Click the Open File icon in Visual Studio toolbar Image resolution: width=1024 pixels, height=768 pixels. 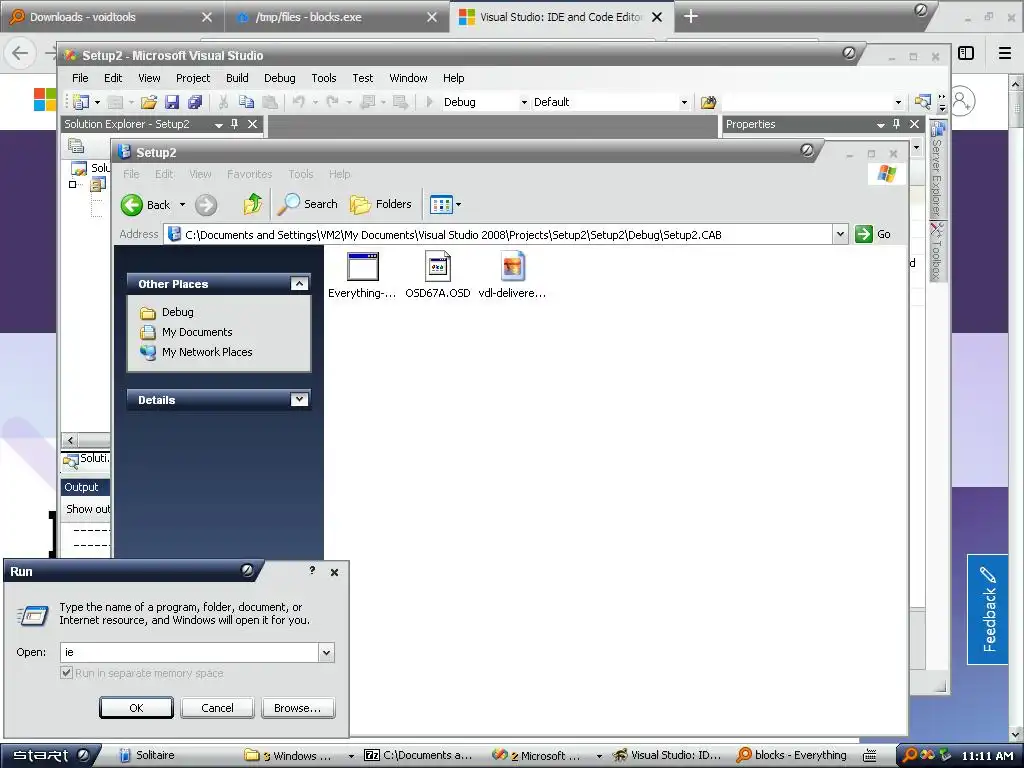click(x=149, y=102)
